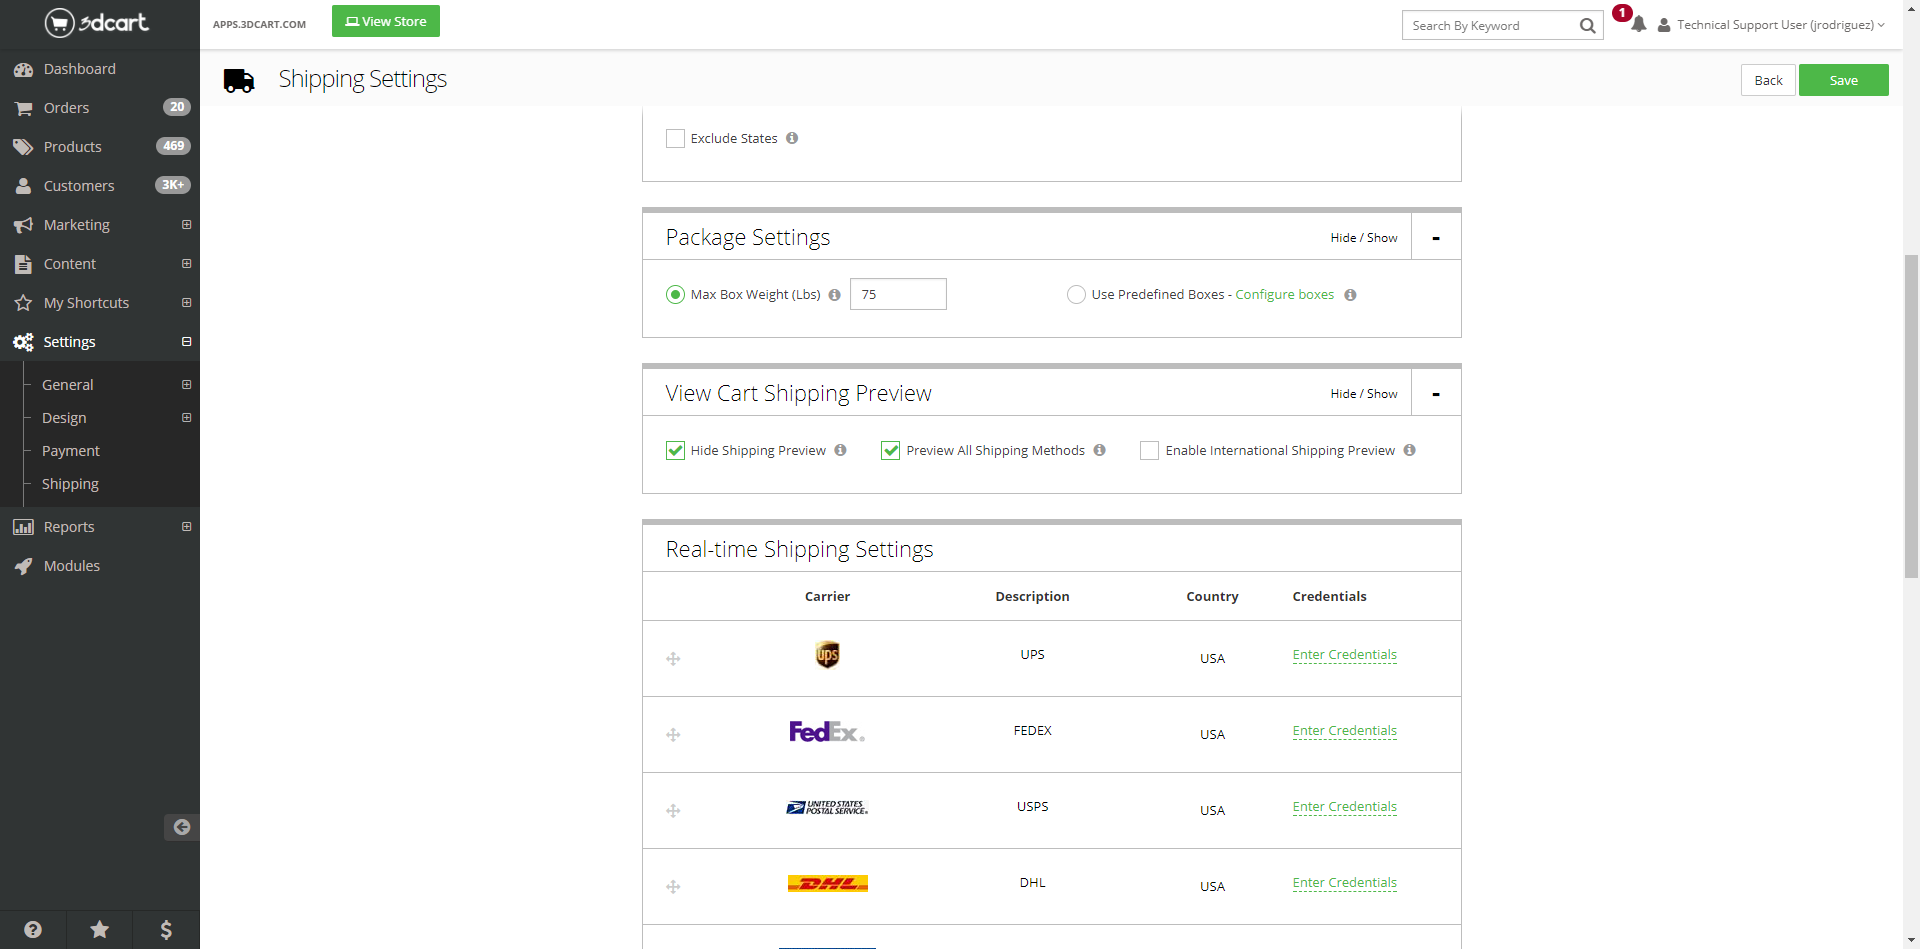Collapse the Package Settings section

pos(1436,238)
